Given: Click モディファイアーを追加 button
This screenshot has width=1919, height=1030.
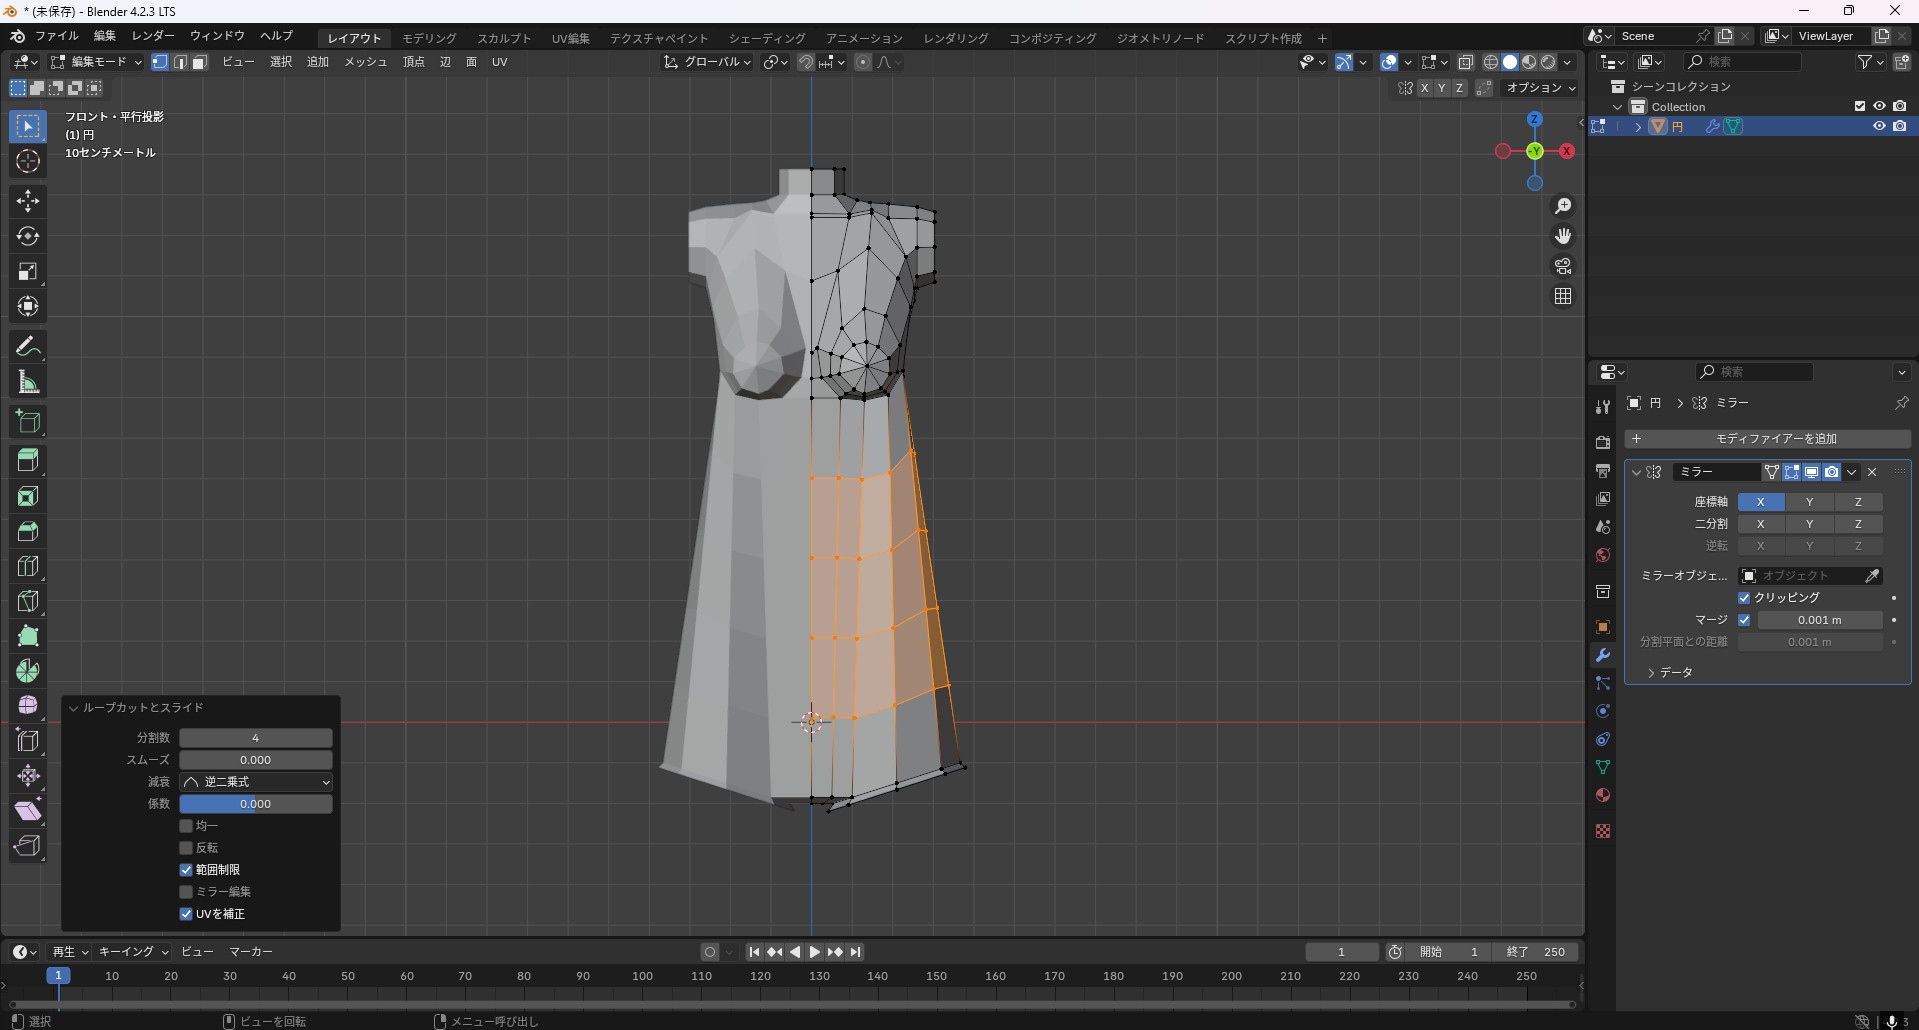Looking at the screenshot, I should tap(1768, 439).
